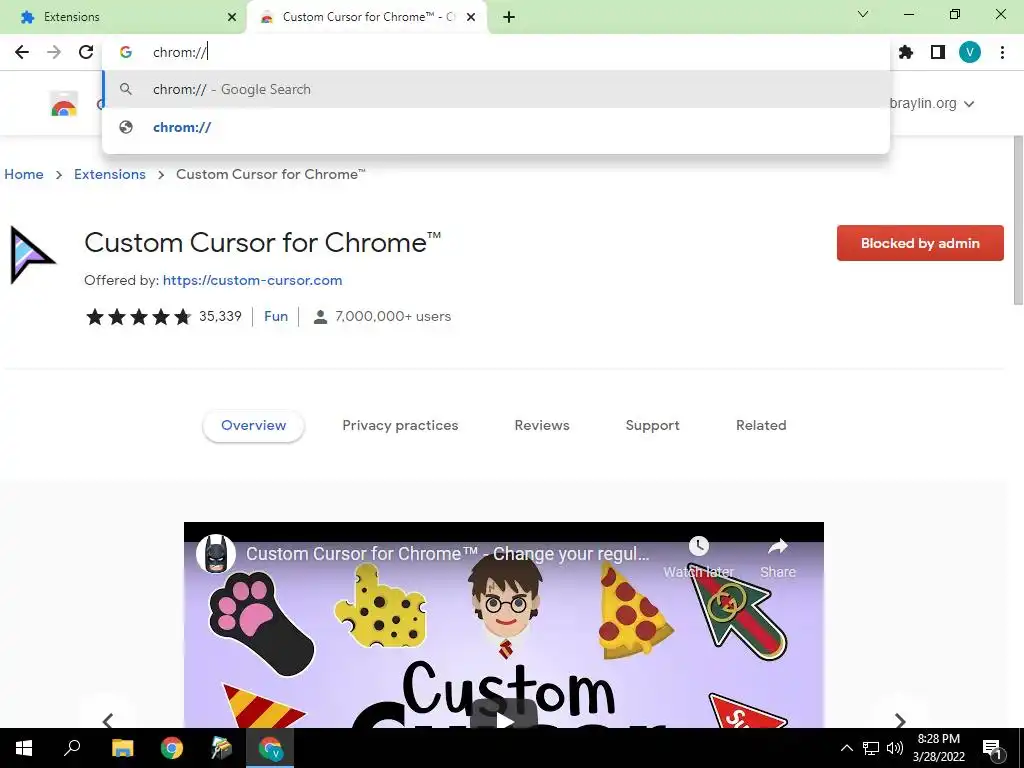
Task: Open the profile avatar V
Action: [970, 52]
